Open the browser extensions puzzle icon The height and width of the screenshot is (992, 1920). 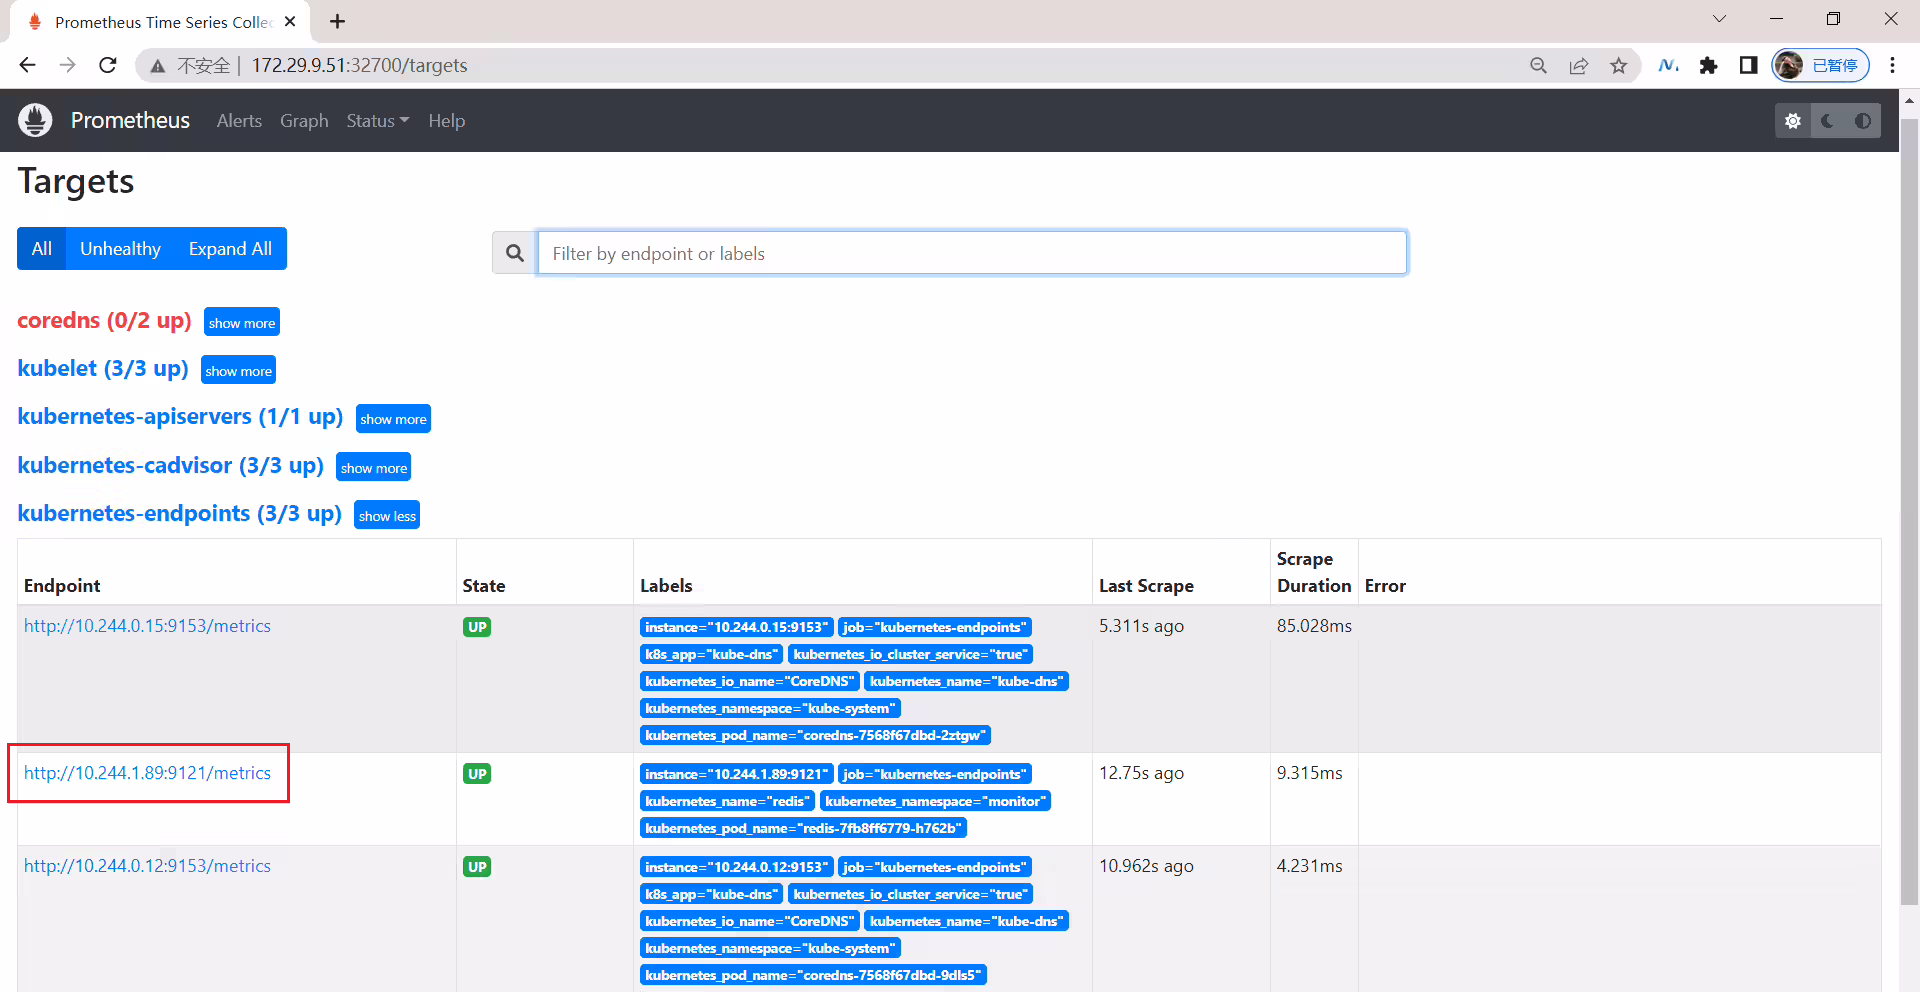click(x=1708, y=65)
